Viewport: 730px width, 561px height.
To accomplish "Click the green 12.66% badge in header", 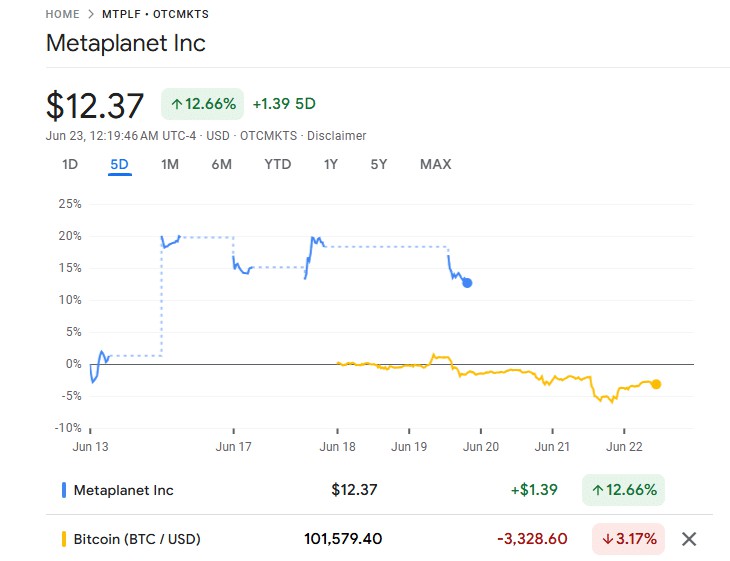I will coord(203,103).
